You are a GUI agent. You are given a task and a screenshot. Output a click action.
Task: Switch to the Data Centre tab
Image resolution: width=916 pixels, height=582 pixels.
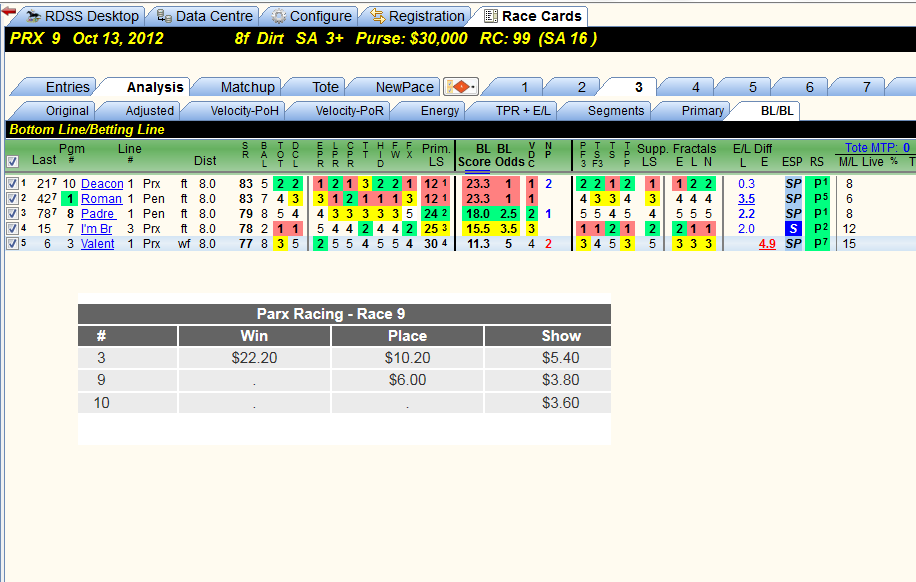[x=206, y=16]
